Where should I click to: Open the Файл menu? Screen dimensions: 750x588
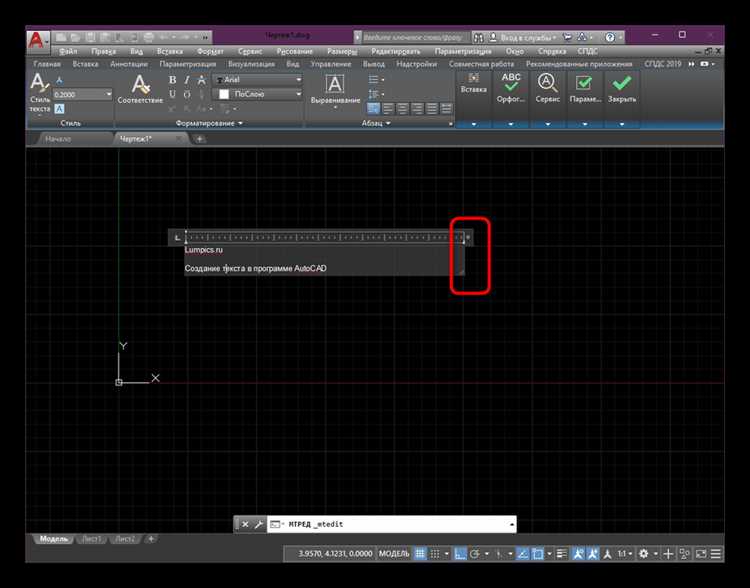(68, 51)
